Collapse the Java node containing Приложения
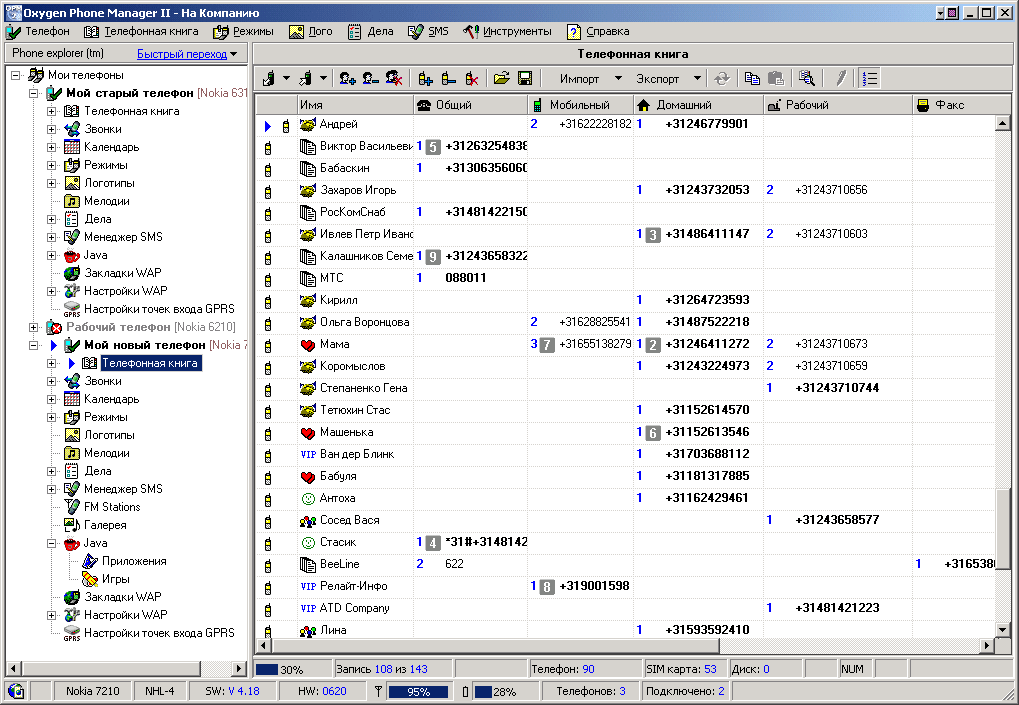Screen dimensions: 1019x705 (x=51, y=543)
